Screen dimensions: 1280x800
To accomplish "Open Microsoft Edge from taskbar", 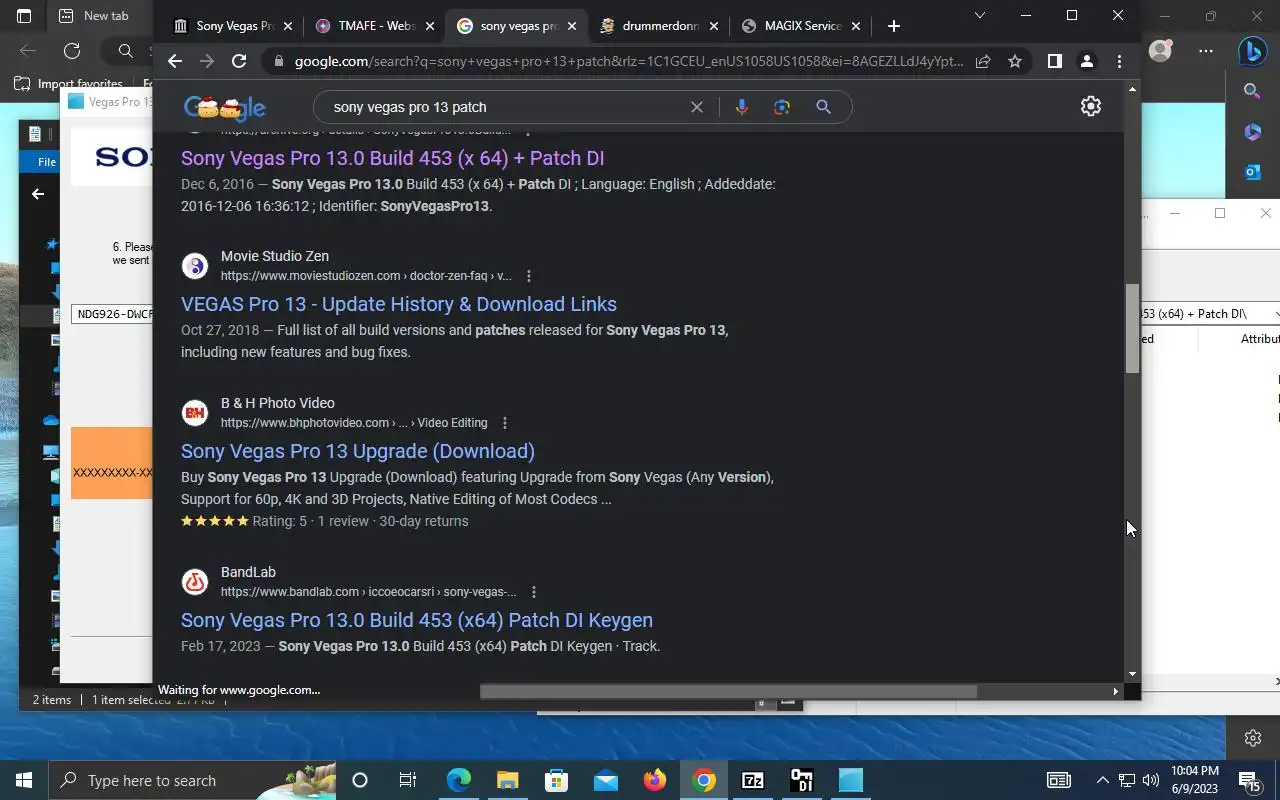I will 458,780.
